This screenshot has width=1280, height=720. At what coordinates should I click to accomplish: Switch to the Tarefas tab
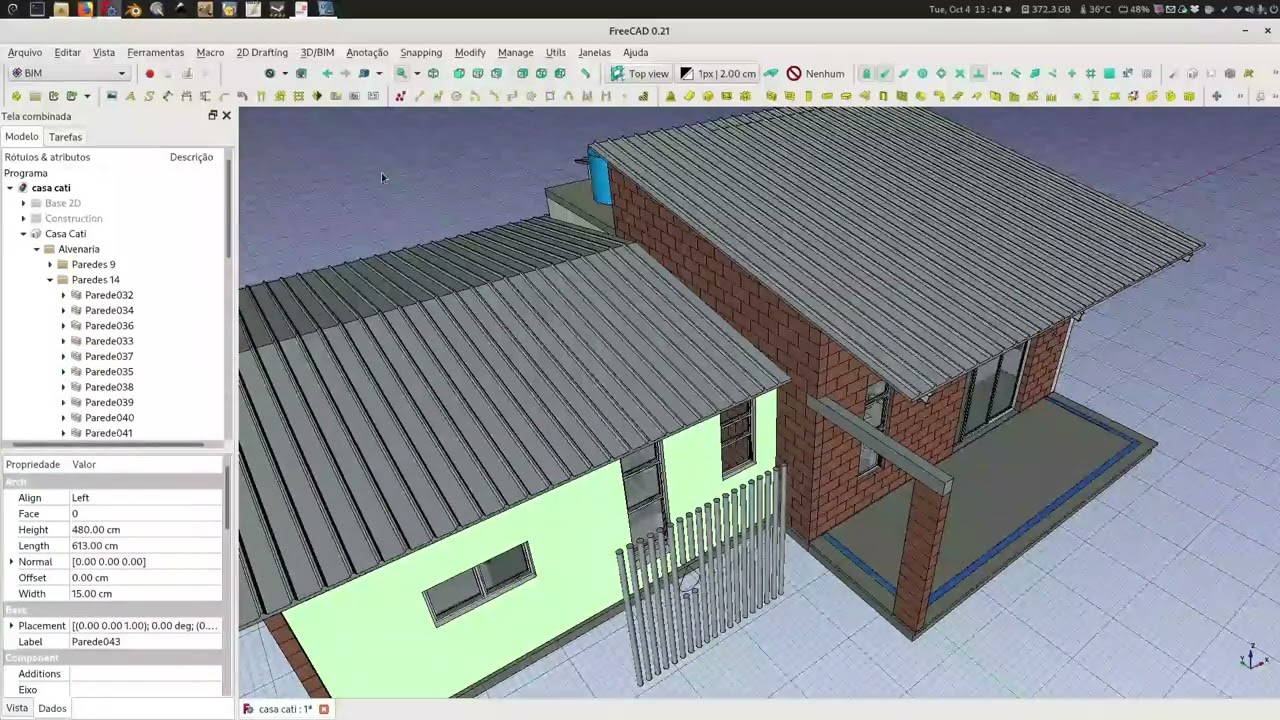click(65, 137)
